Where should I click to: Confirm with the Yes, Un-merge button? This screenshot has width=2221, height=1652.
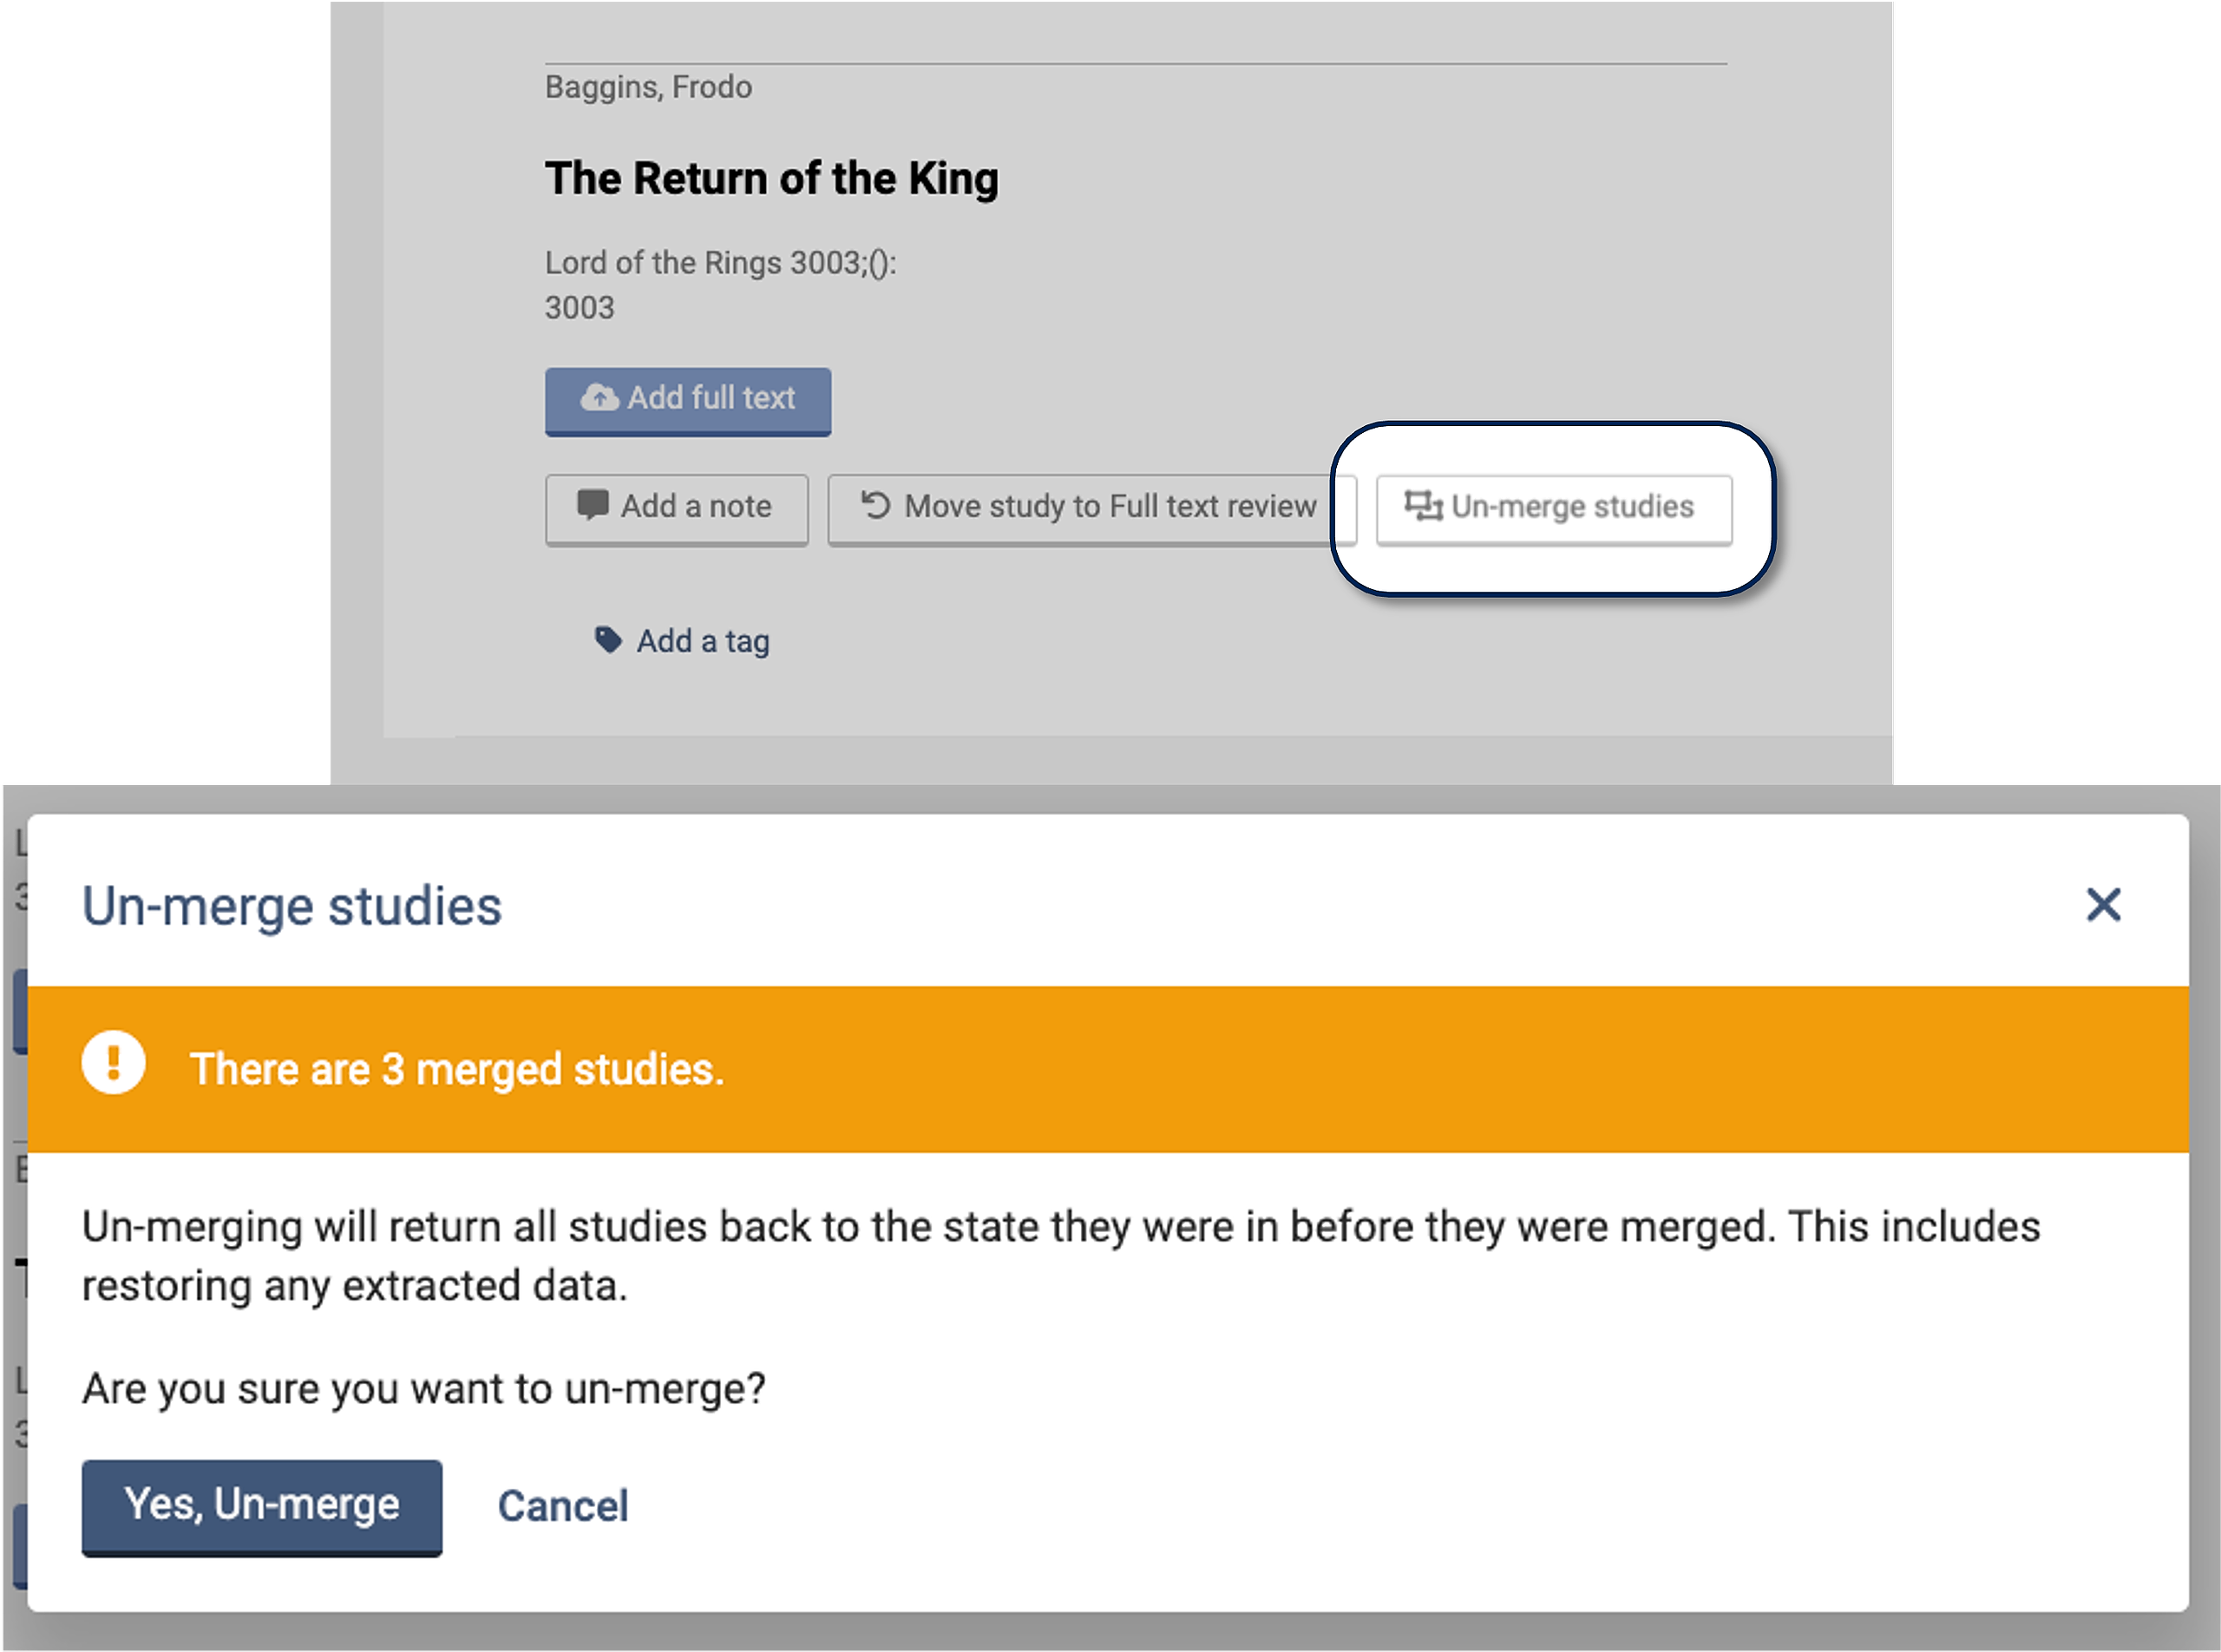[x=262, y=1506]
